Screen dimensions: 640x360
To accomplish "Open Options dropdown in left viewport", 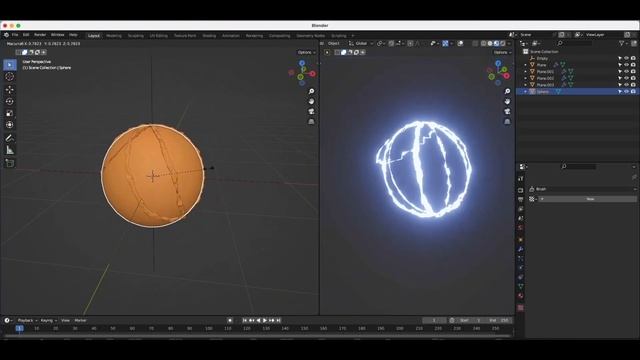I will [307, 52].
